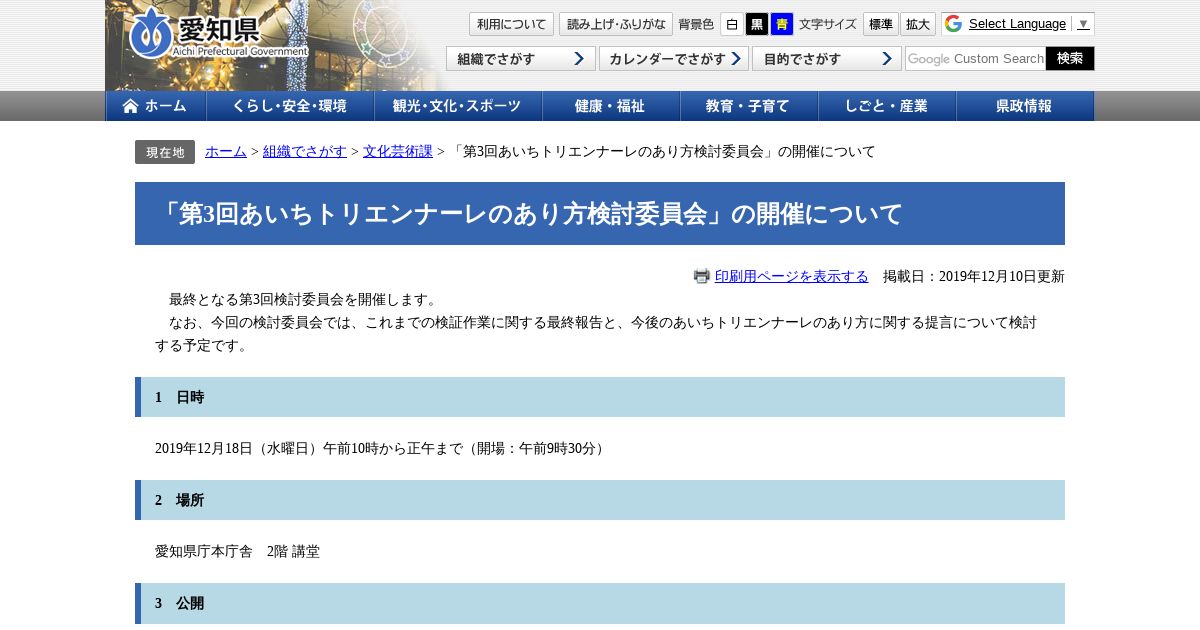Click 印刷用ページを表示する link

tap(792, 277)
